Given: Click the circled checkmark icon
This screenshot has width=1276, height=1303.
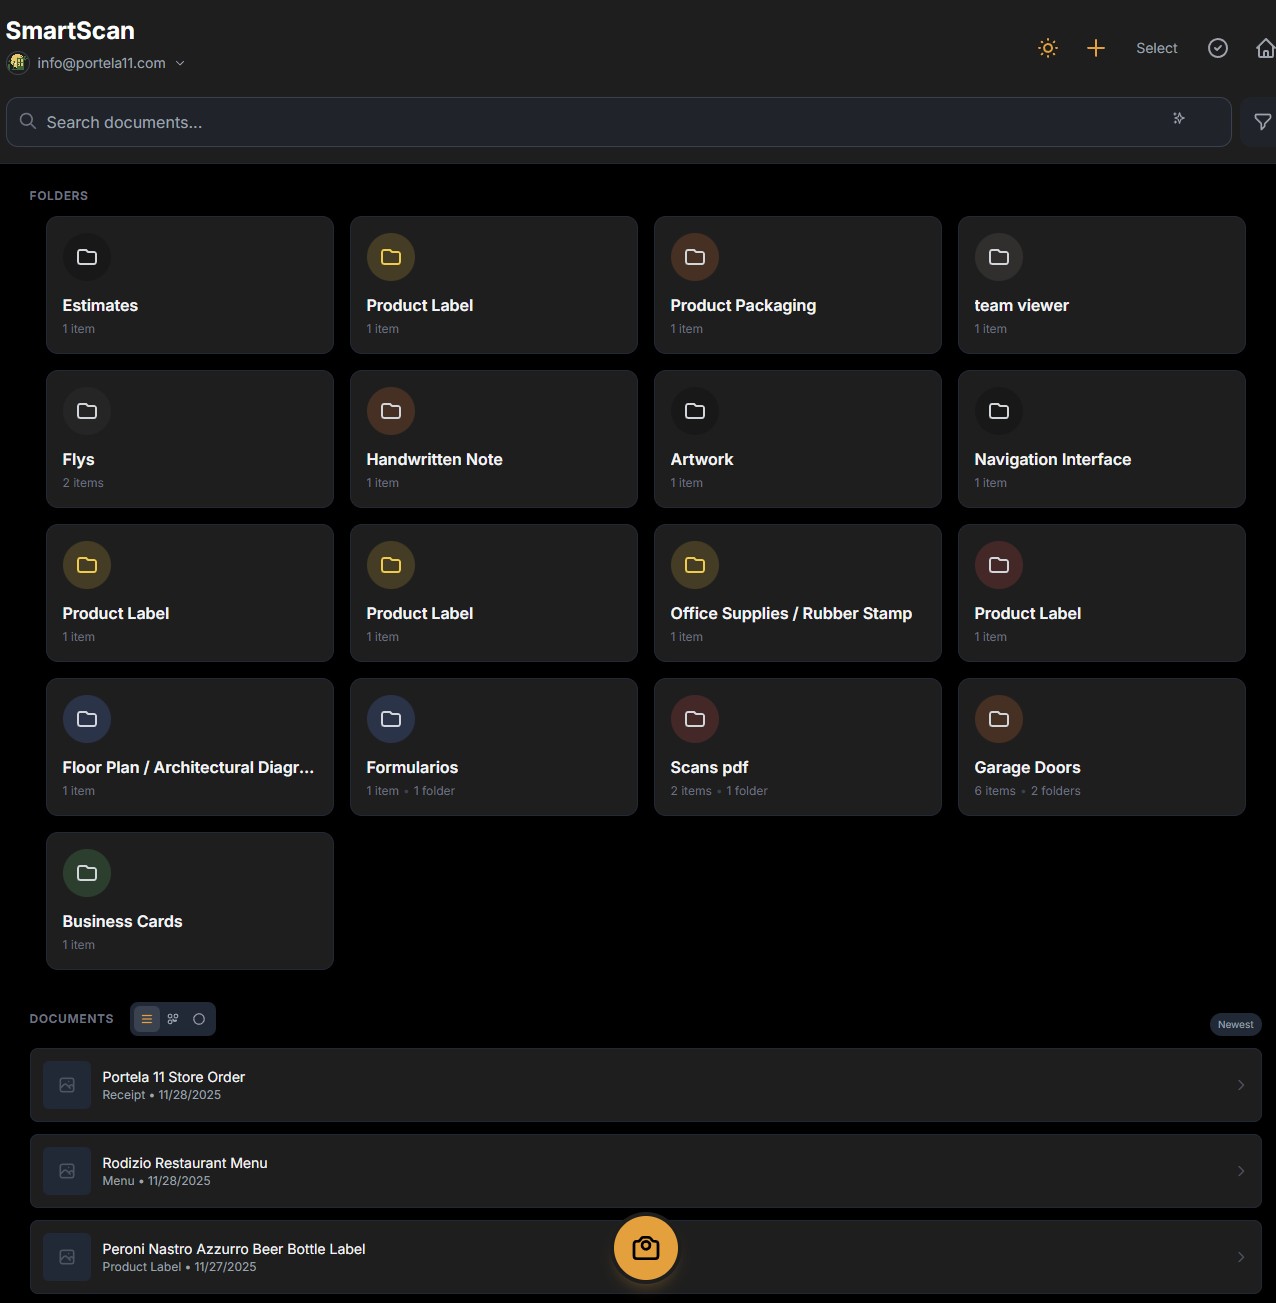Looking at the screenshot, I should click(x=1217, y=48).
